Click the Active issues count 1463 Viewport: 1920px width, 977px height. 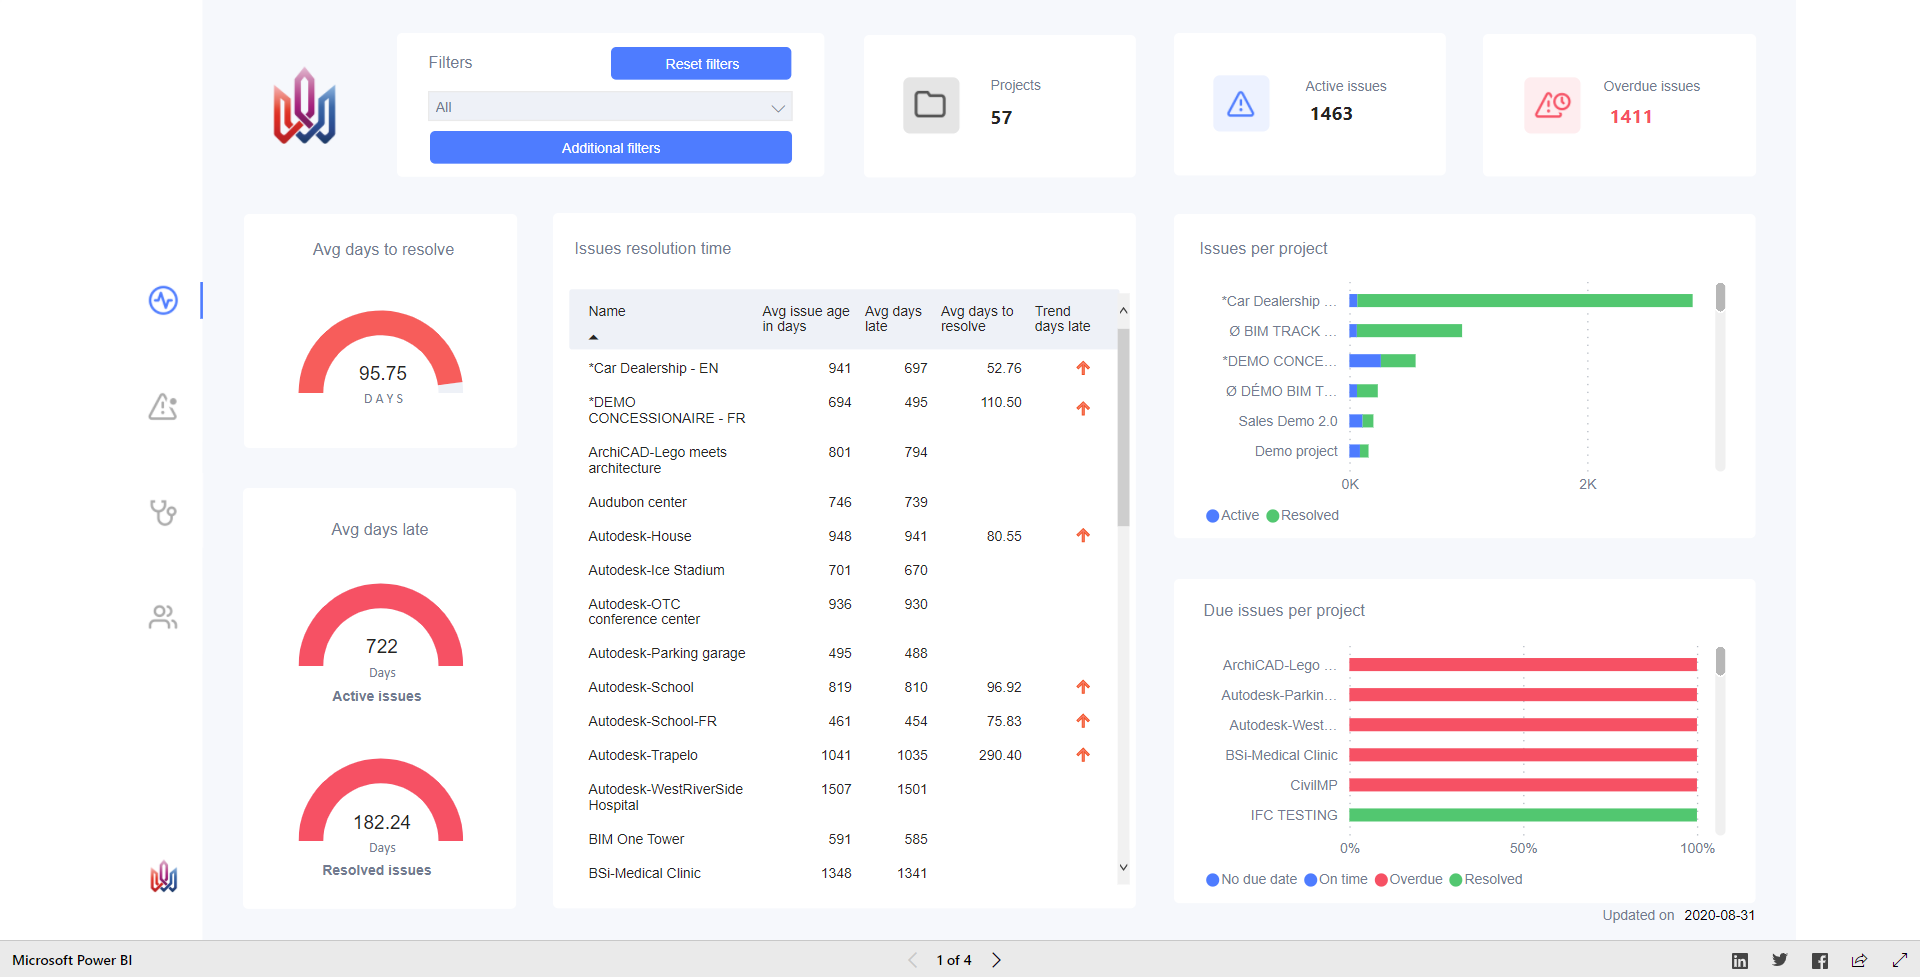point(1331,114)
